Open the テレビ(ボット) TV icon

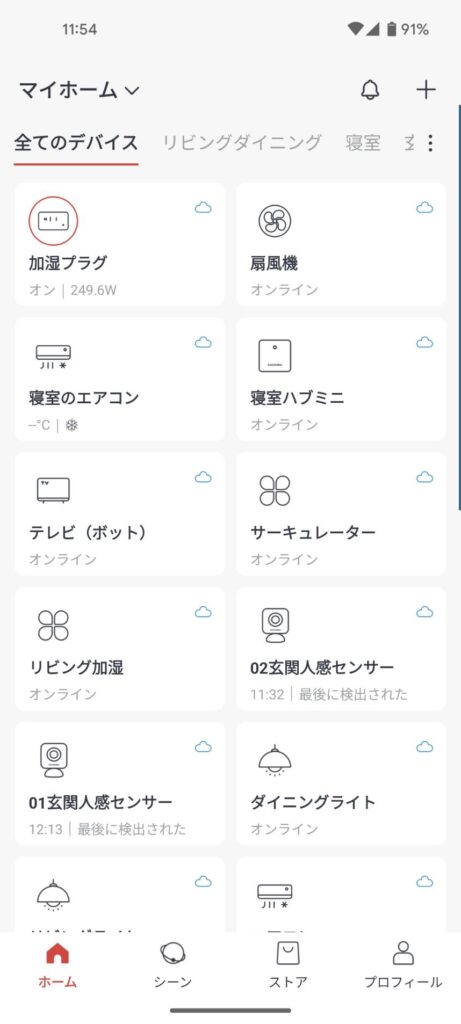pyautogui.click(x=53, y=490)
